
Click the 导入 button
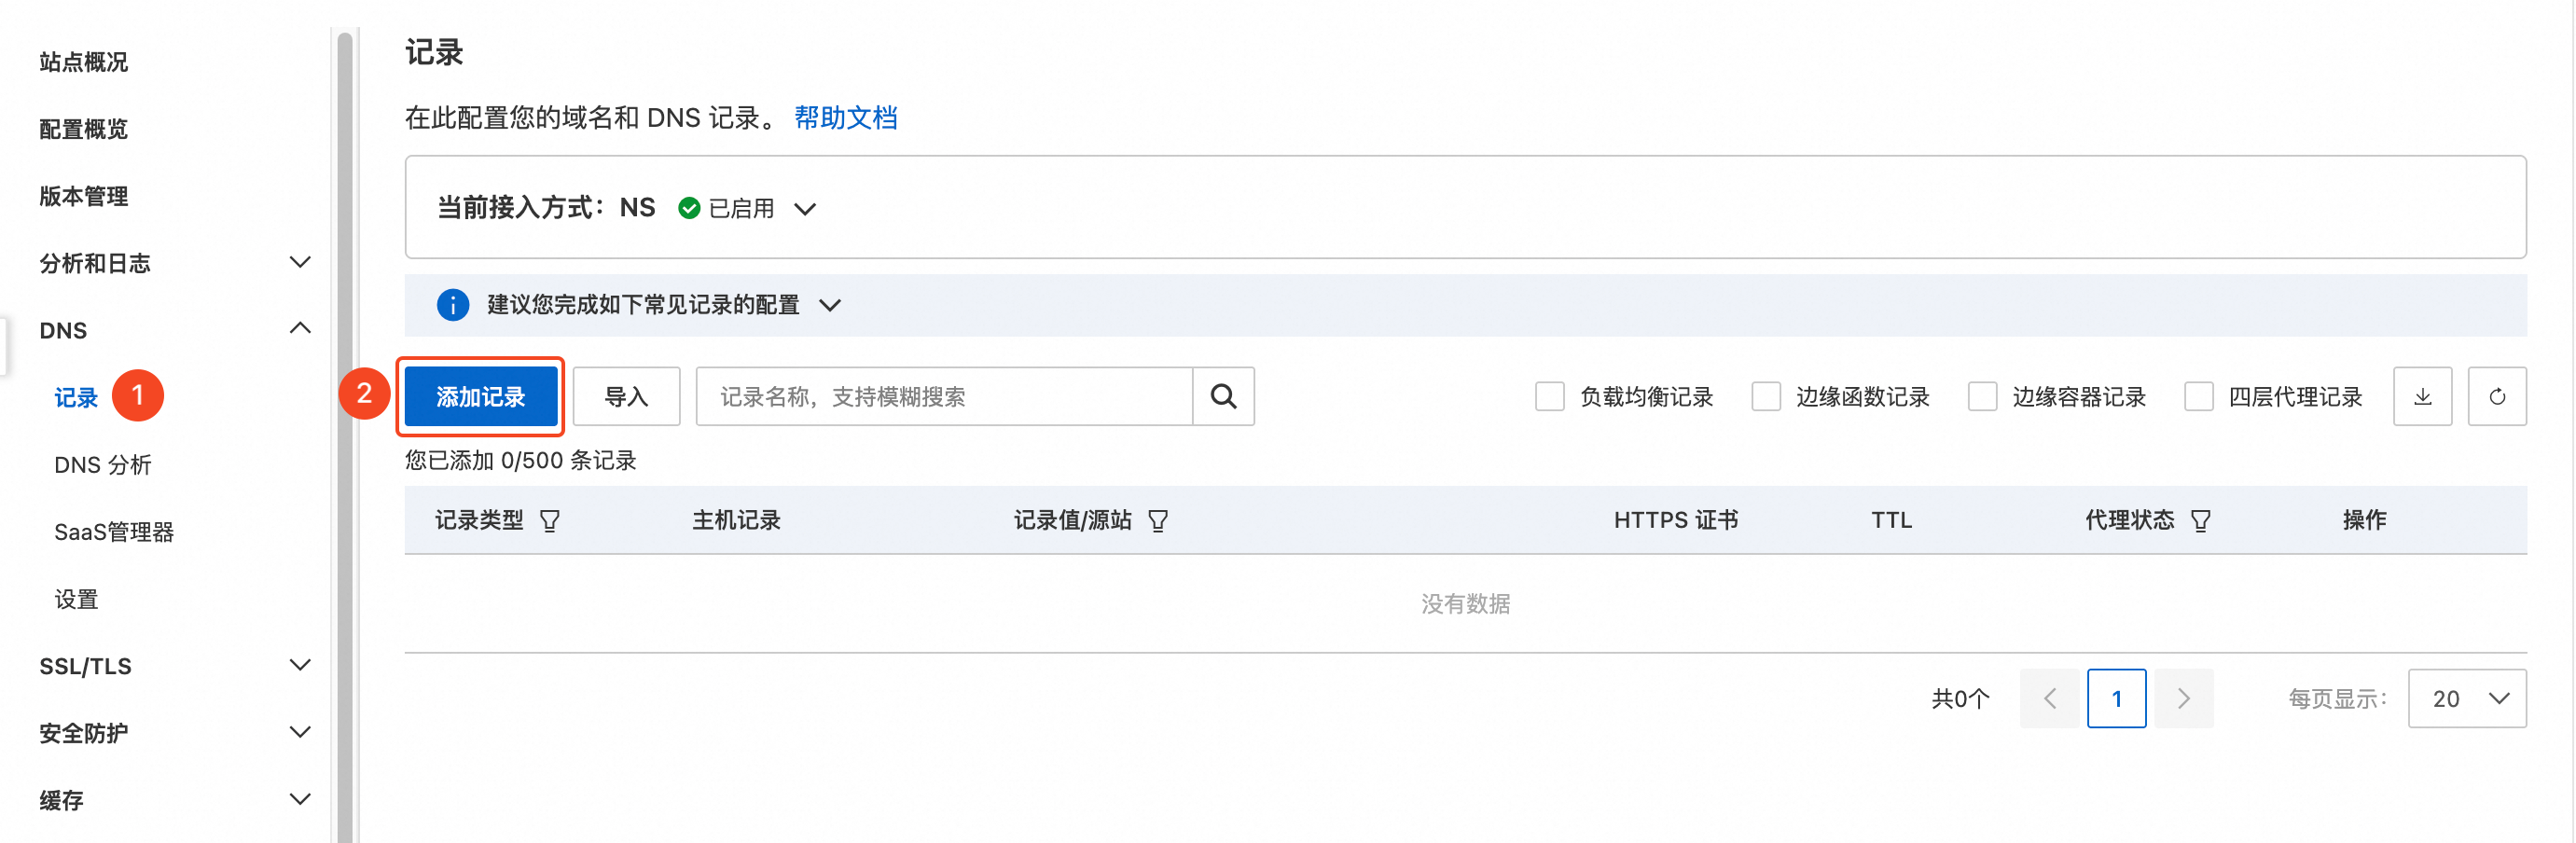627,396
